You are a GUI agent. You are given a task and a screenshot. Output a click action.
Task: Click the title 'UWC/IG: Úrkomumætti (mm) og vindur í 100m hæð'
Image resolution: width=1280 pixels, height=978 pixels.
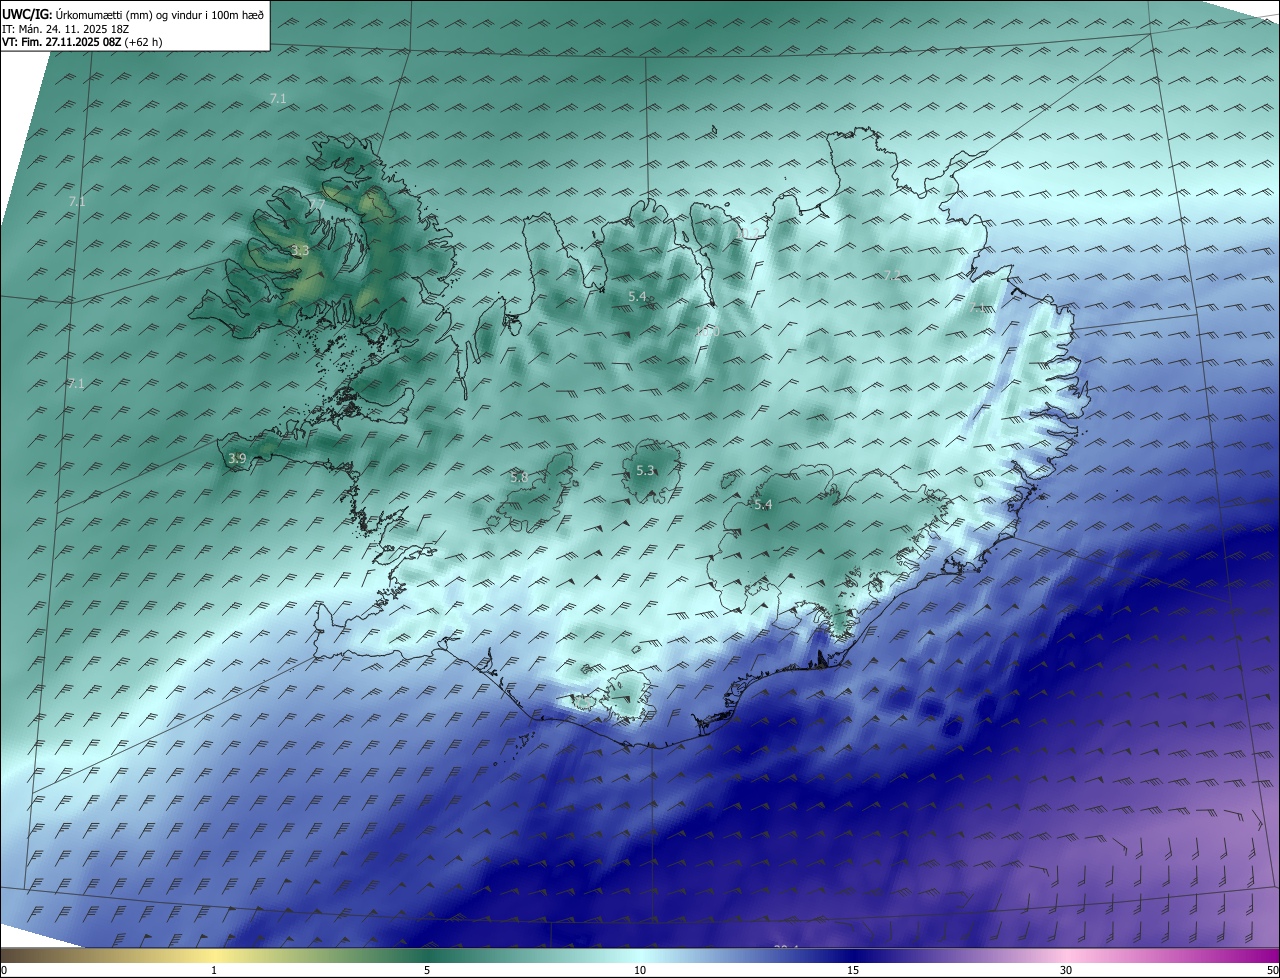(133, 14)
